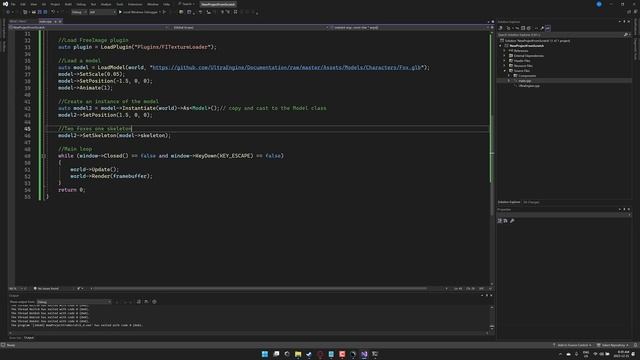Click the account profile icon in title bar
The width and height of the screenshot is (640, 360).
click(599, 4)
